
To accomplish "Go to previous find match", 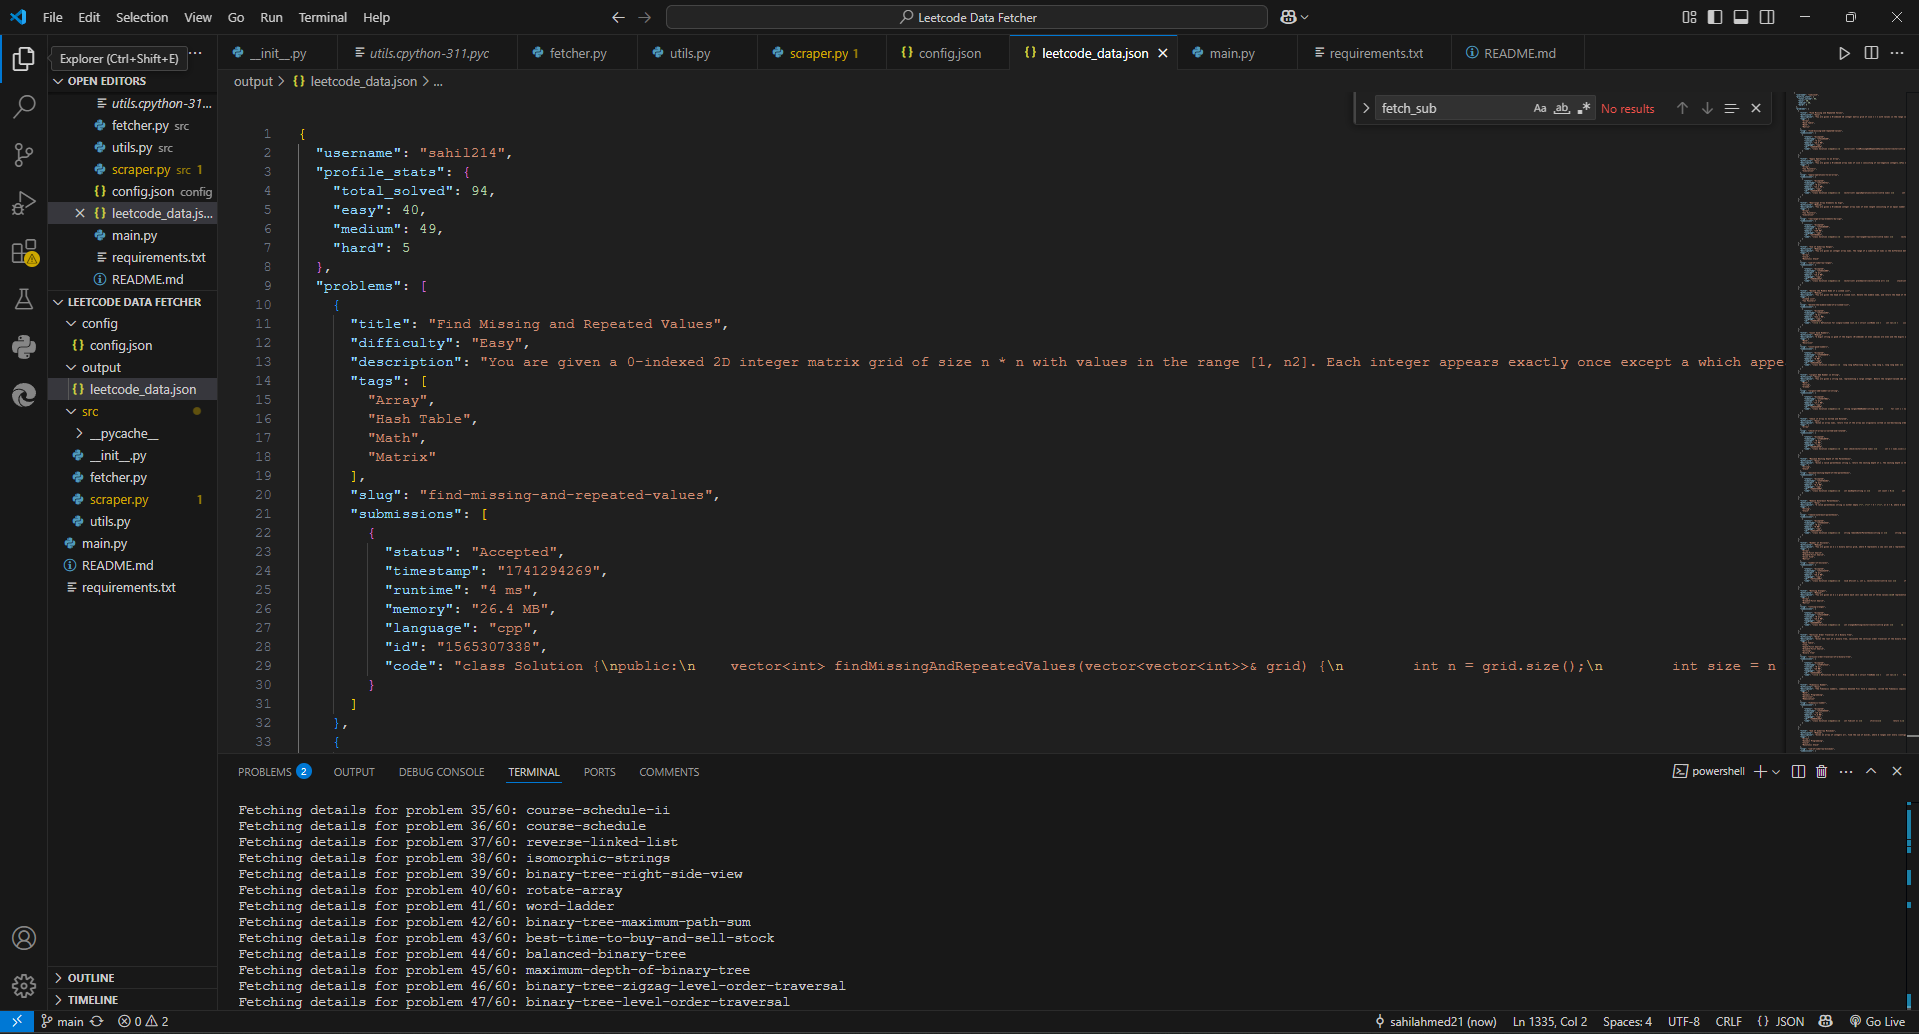I will click(1682, 108).
